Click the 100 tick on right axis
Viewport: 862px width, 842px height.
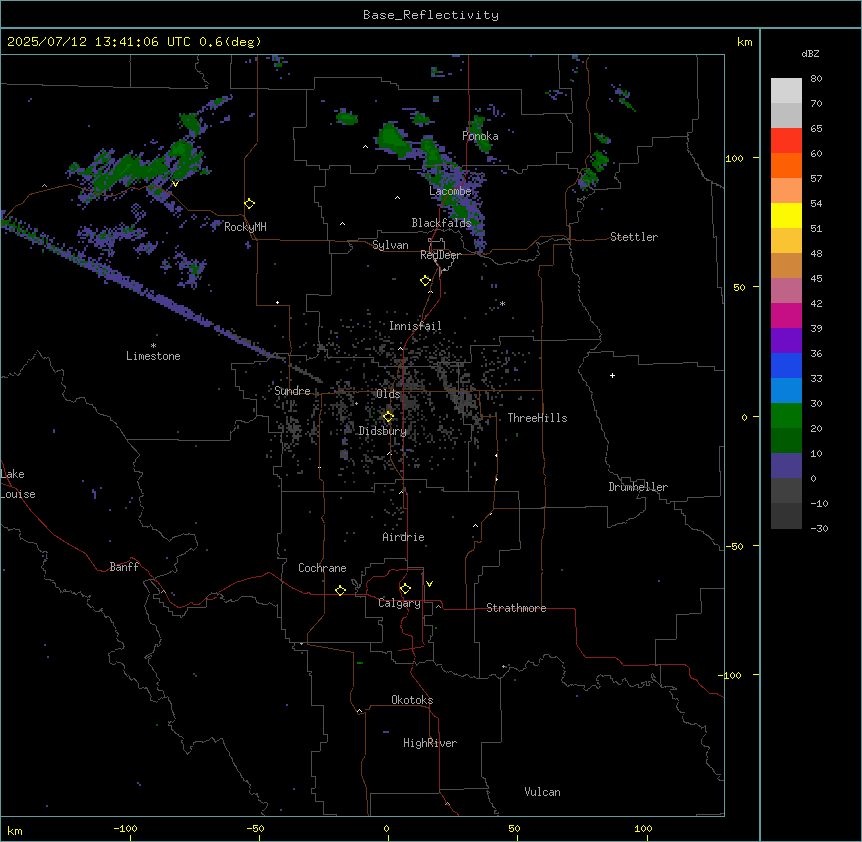(734, 158)
